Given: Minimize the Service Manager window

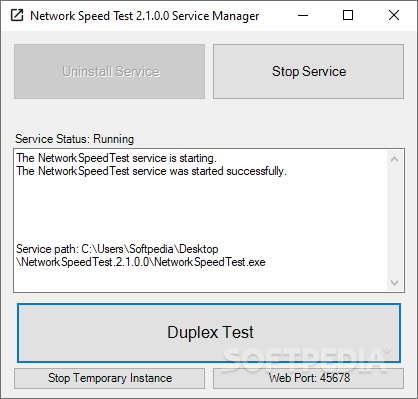Looking at the screenshot, I should 303,15.
